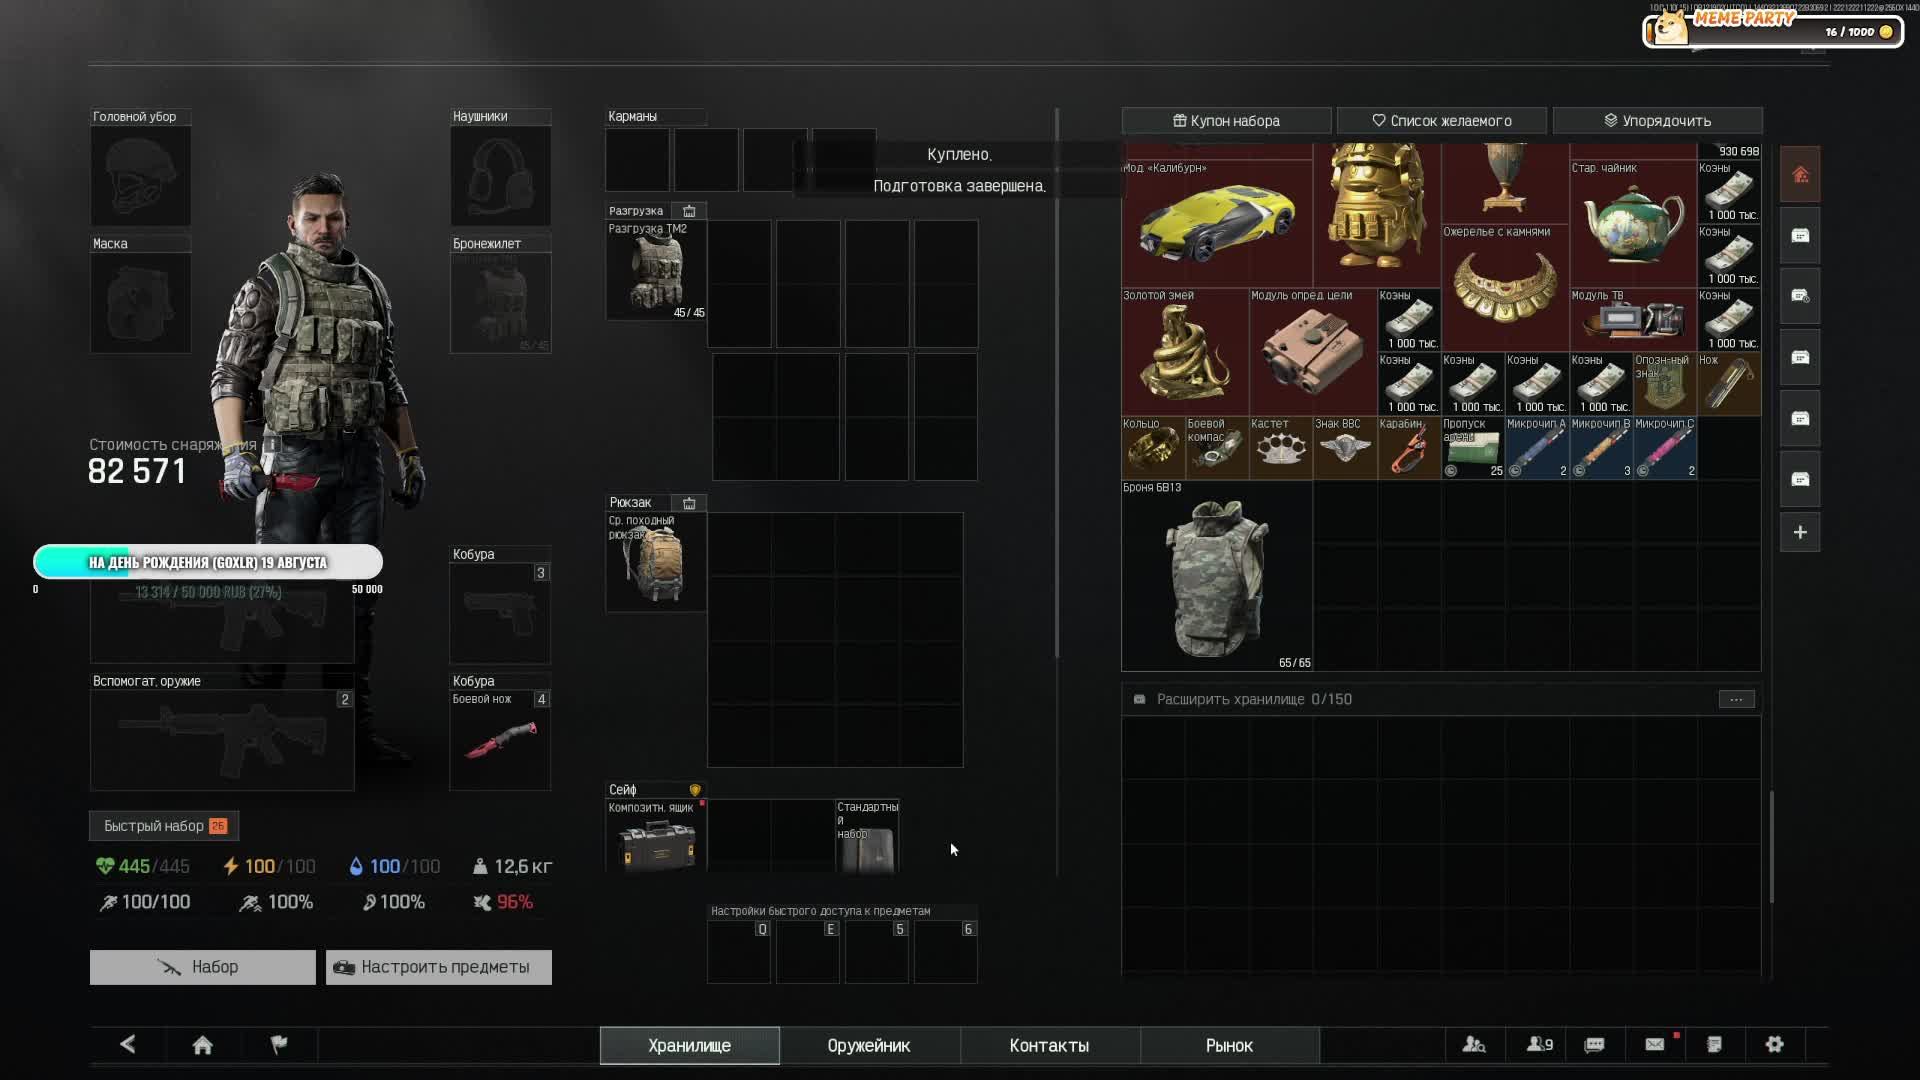The height and width of the screenshot is (1080, 1920).
Task: Click the flag icon in bottom bar
Action: tap(279, 1044)
